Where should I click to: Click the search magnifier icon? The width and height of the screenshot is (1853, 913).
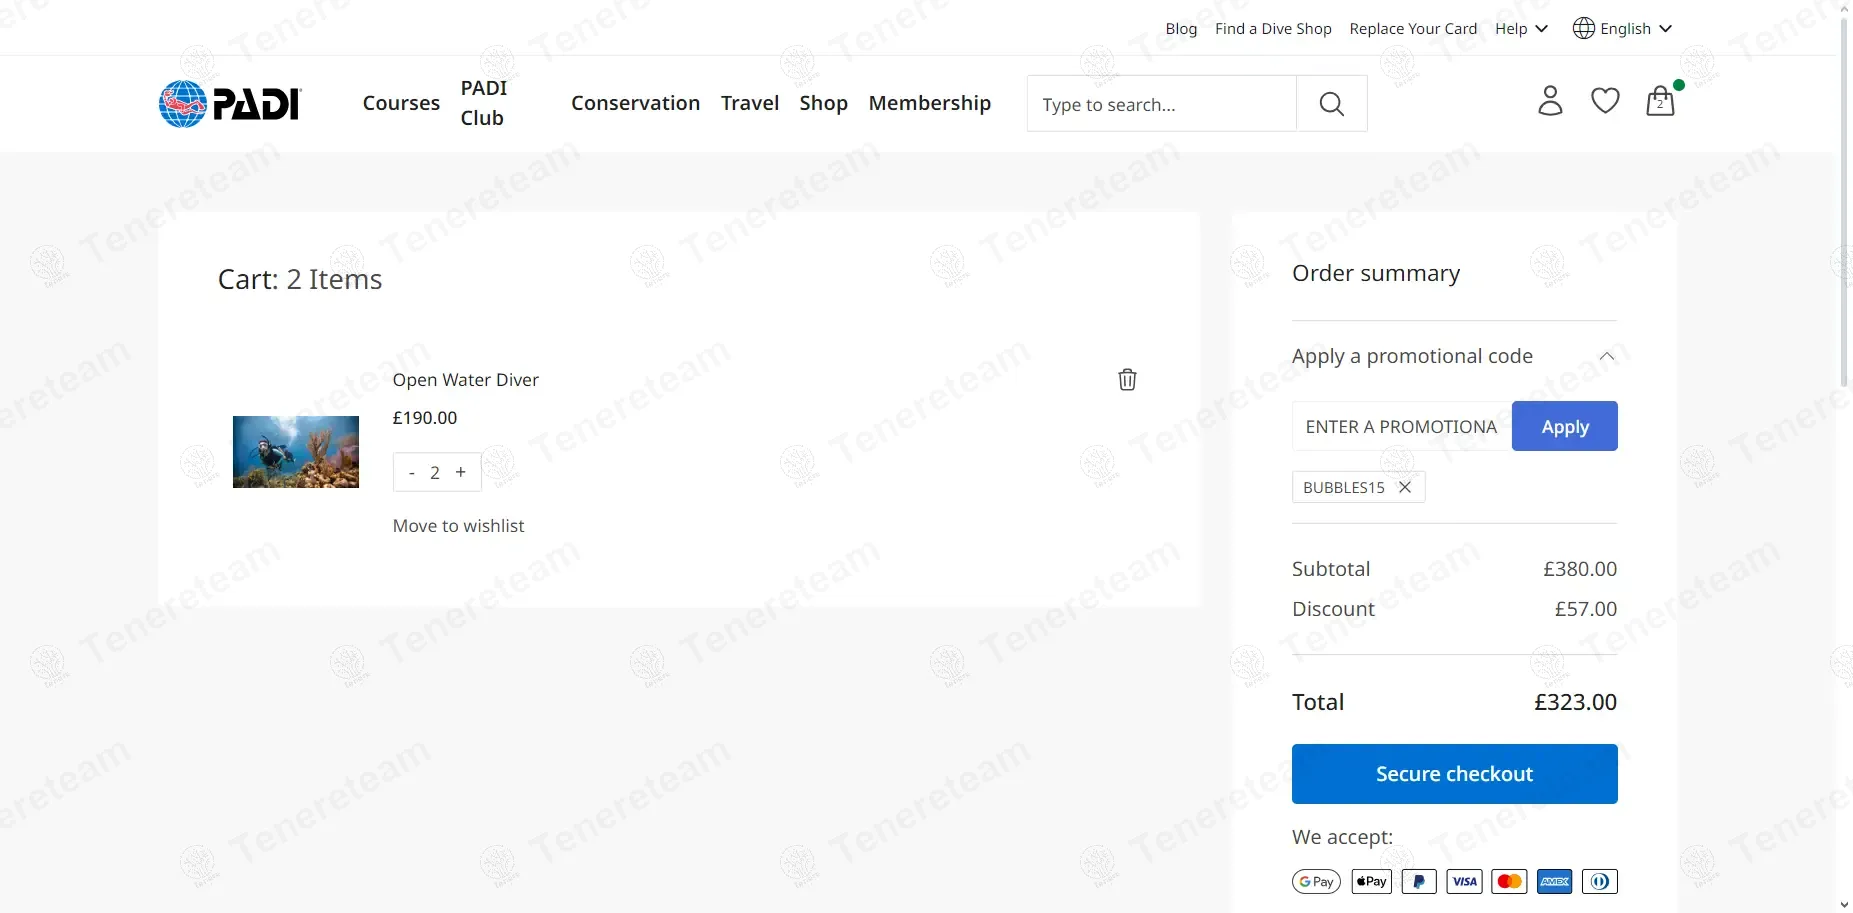(1331, 104)
